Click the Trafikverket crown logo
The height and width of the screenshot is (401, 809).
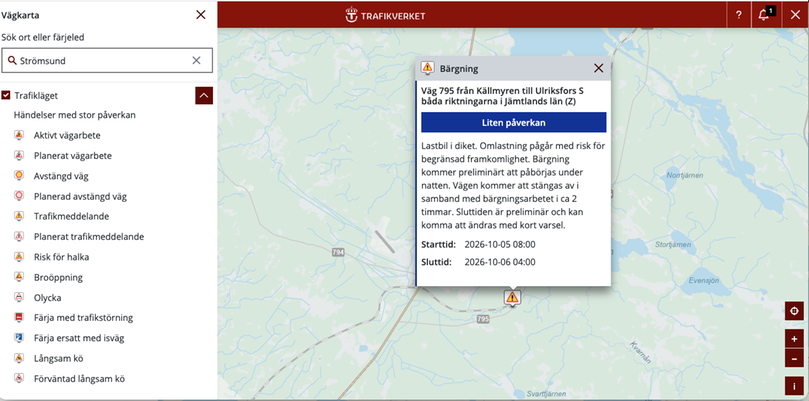coord(351,15)
